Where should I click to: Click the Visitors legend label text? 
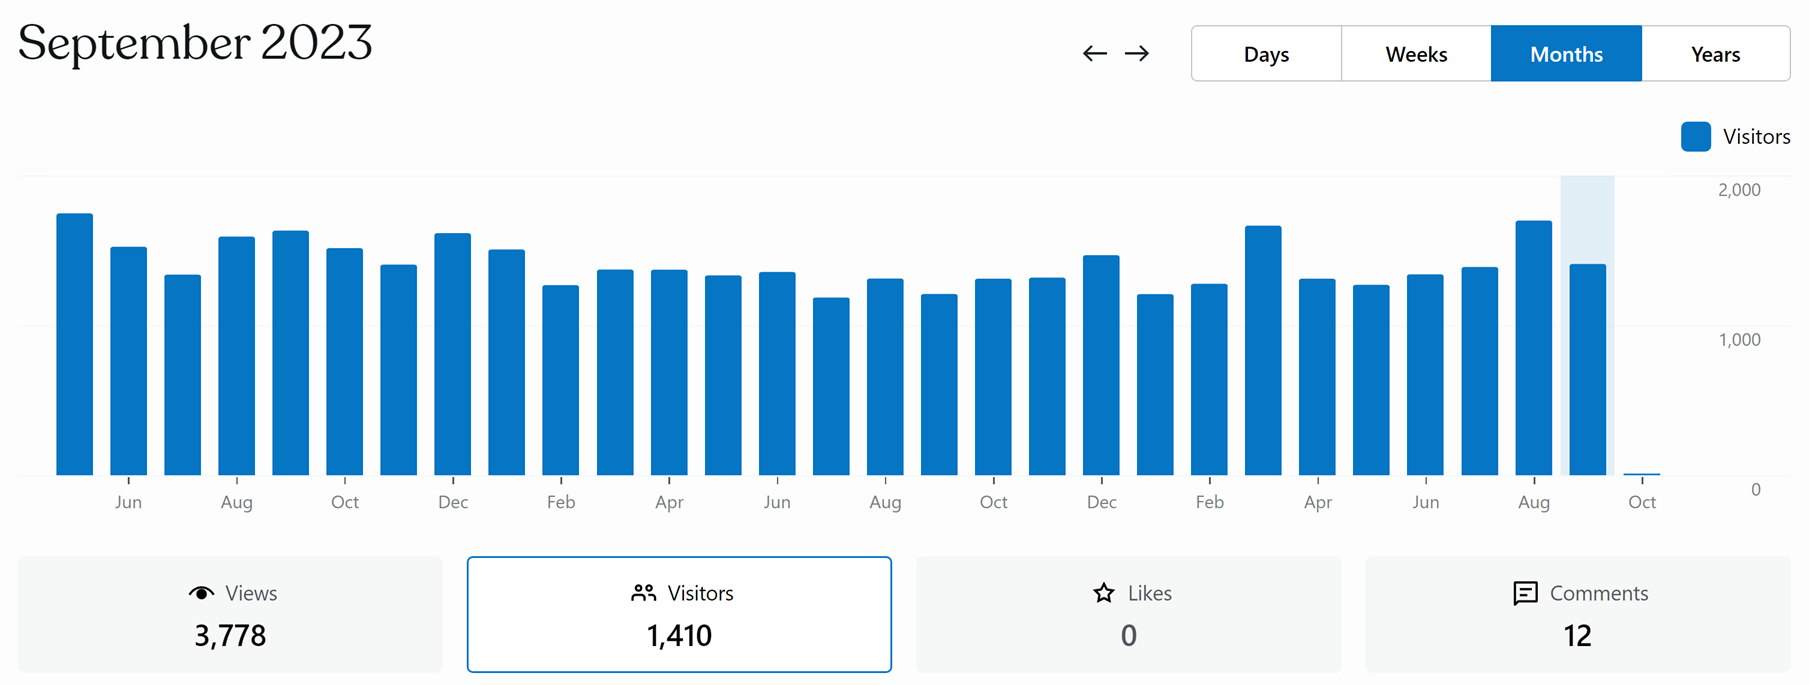pyautogui.click(x=1756, y=137)
